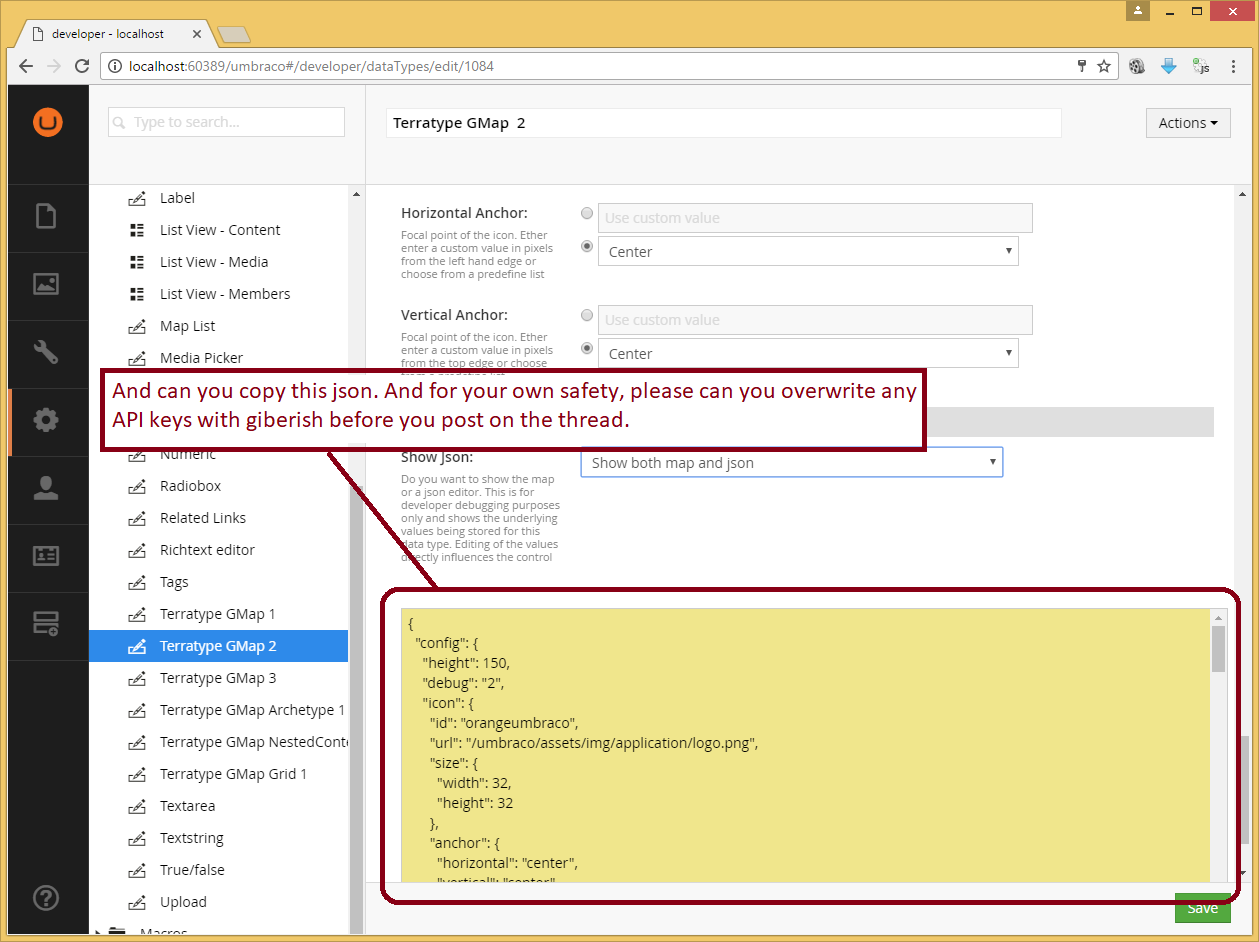Click the icon beside Map List
The image size is (1259, 942).
tap(137, 326)
